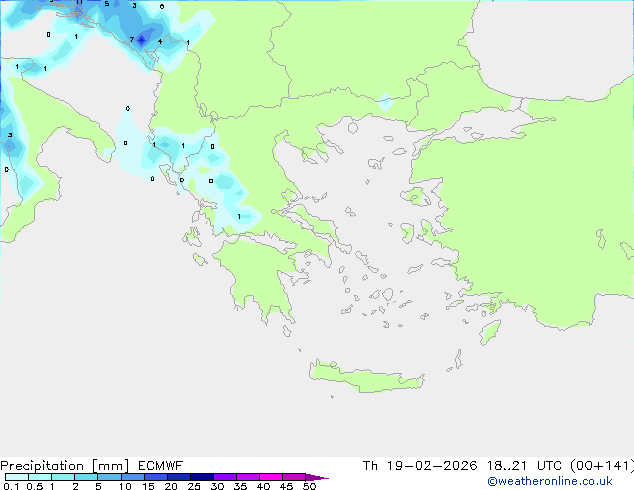Select legend swatch between 20 and 25
634x490 pixels.
coord(179,477)
